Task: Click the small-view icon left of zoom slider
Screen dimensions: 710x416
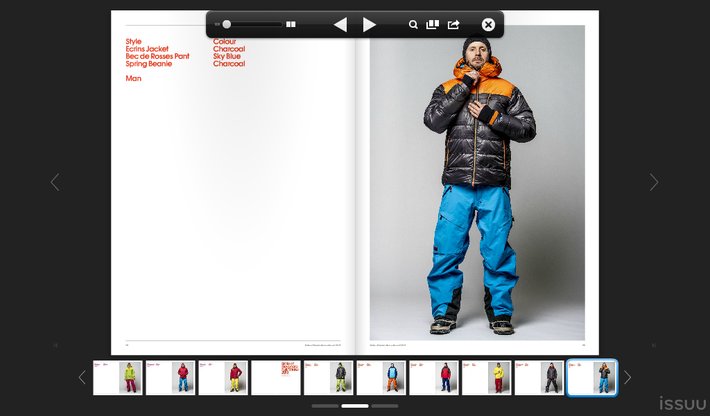Action: coord(217,23)
